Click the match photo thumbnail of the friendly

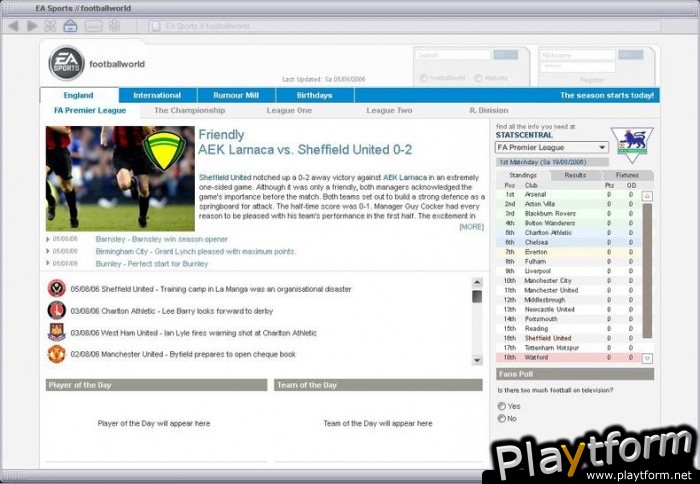click(x=120, y=179)
